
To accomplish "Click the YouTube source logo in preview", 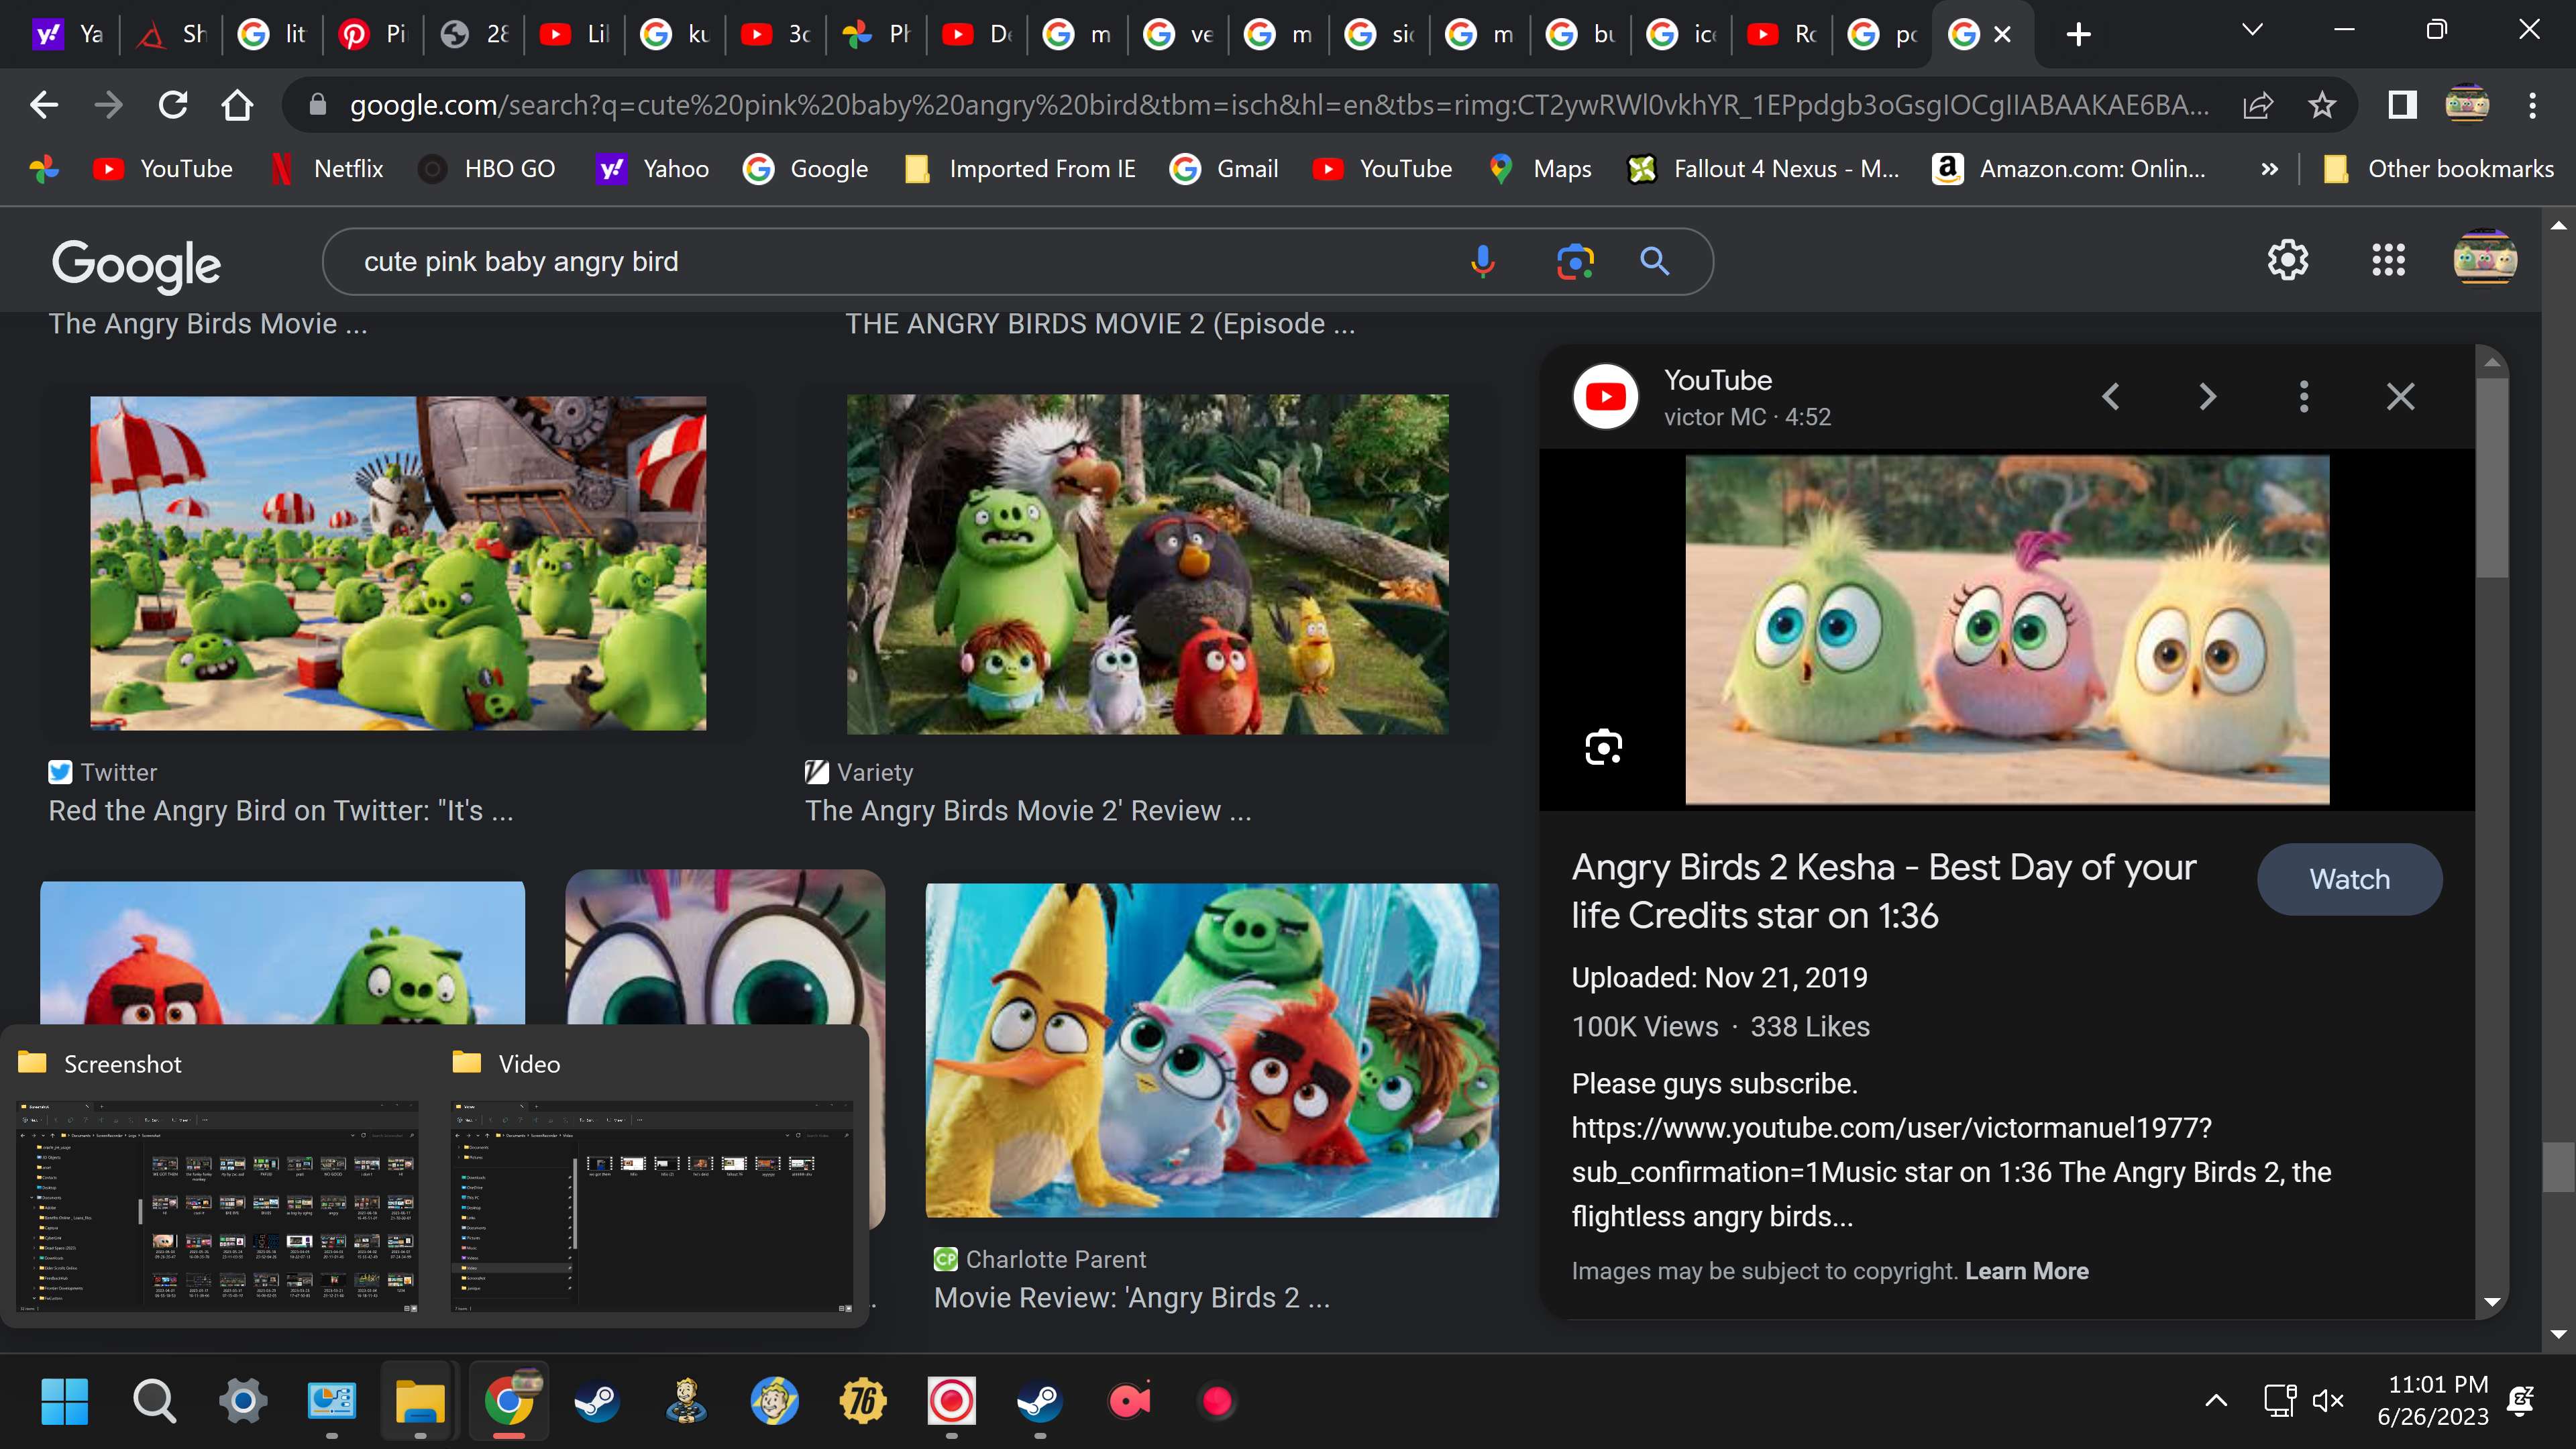I will pos(1605,396).
